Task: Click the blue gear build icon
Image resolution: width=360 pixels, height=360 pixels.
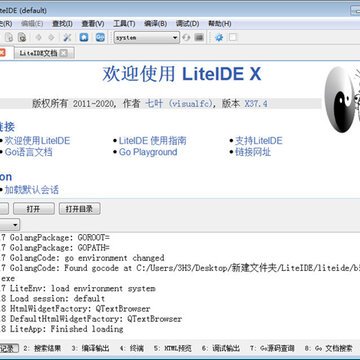Action: point(219,37)
